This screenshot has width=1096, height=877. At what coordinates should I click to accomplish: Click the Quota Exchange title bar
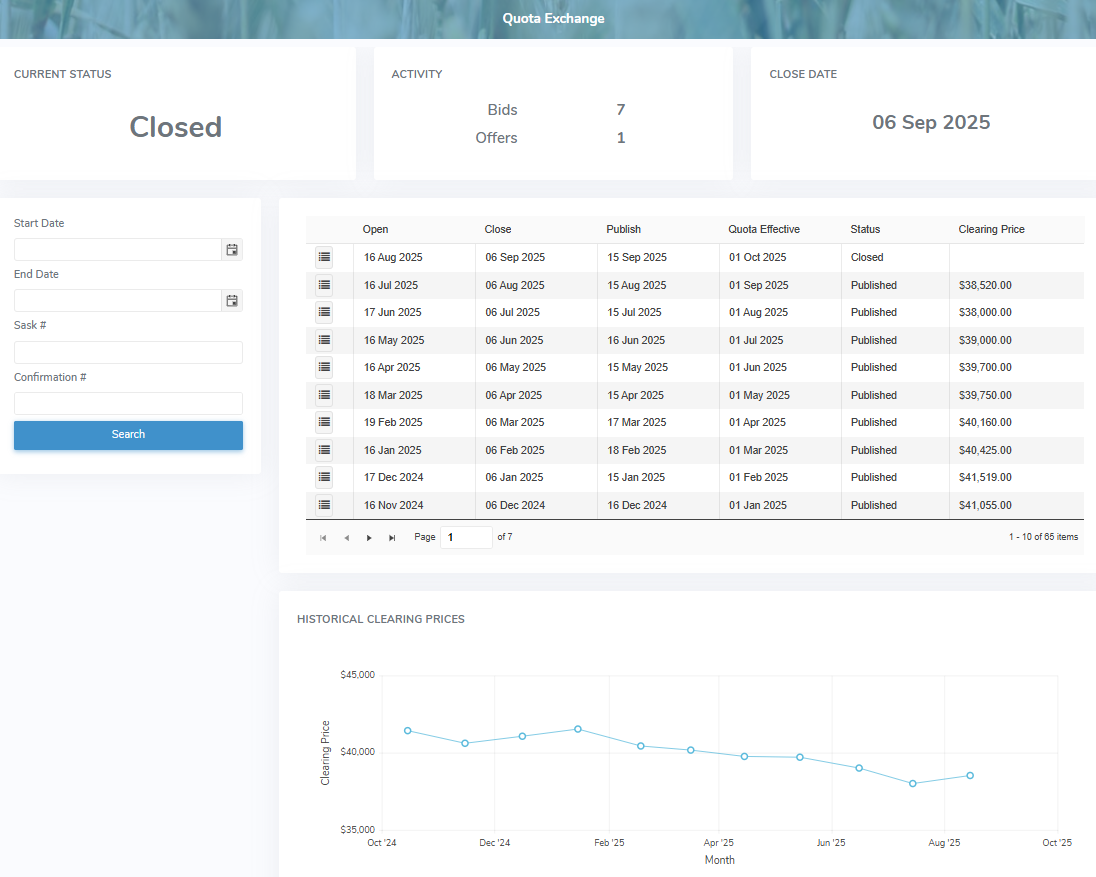(x=553, y=18)
